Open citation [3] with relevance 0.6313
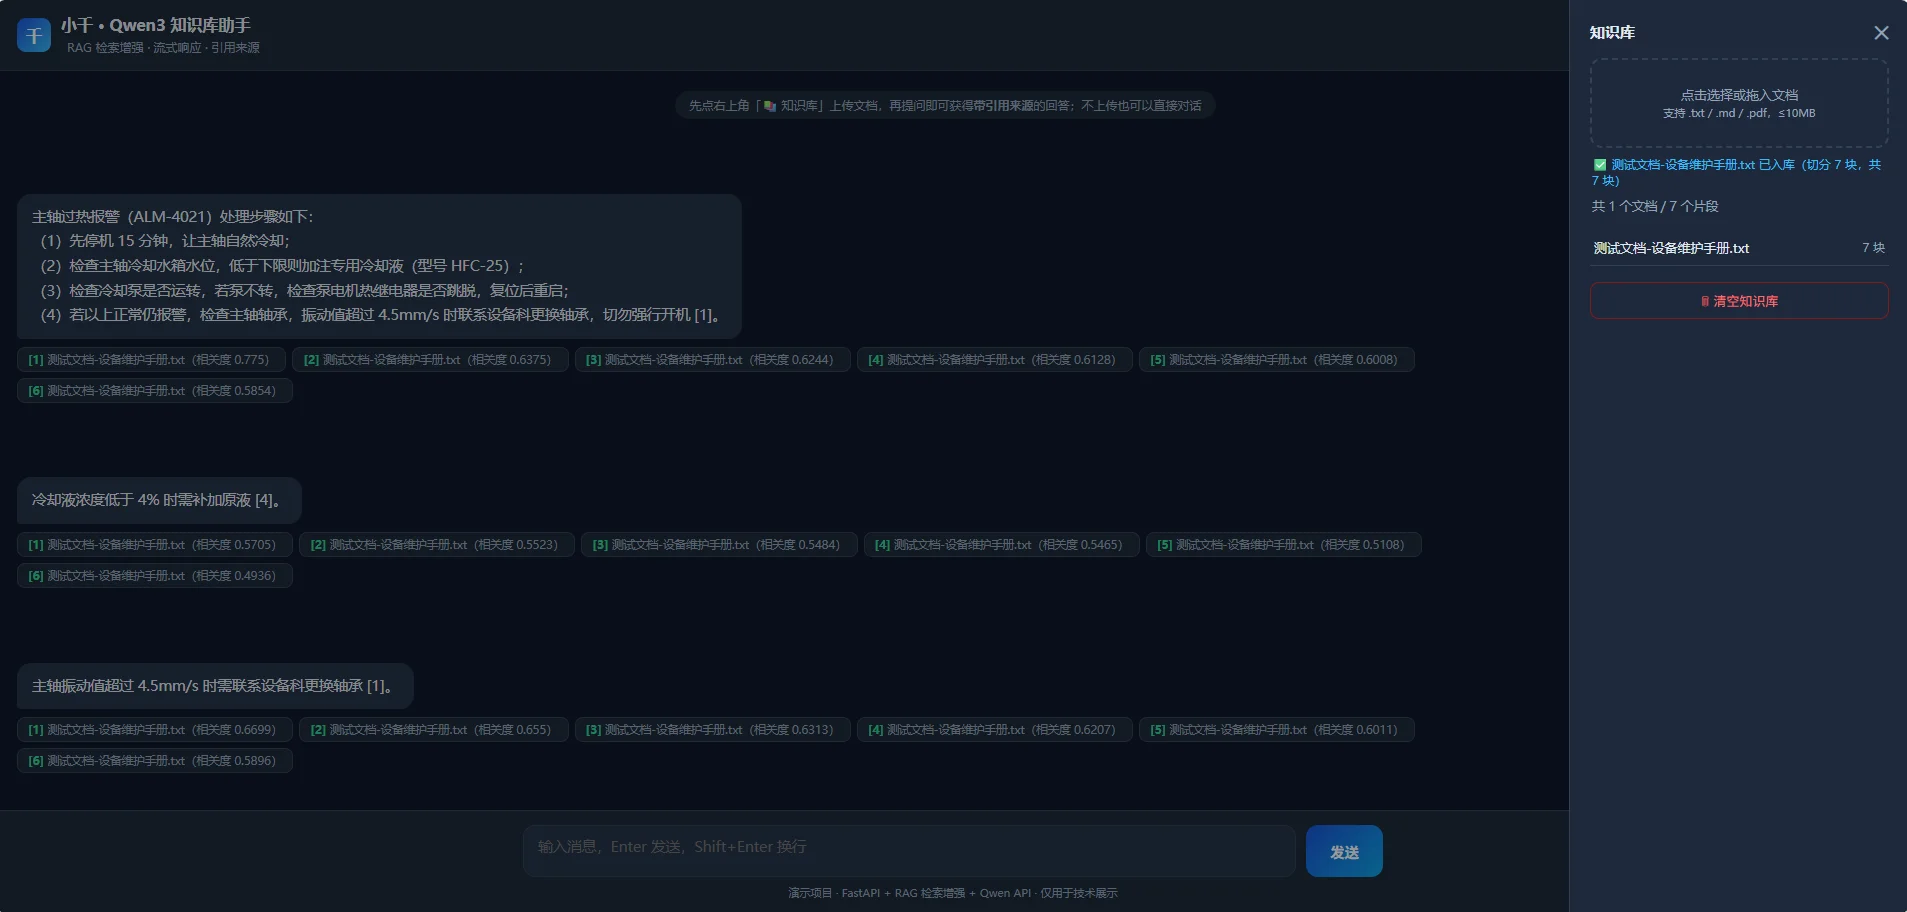The width and height of the screenshot is (1907, 912). pyautogui.click(x=712, y=730)
